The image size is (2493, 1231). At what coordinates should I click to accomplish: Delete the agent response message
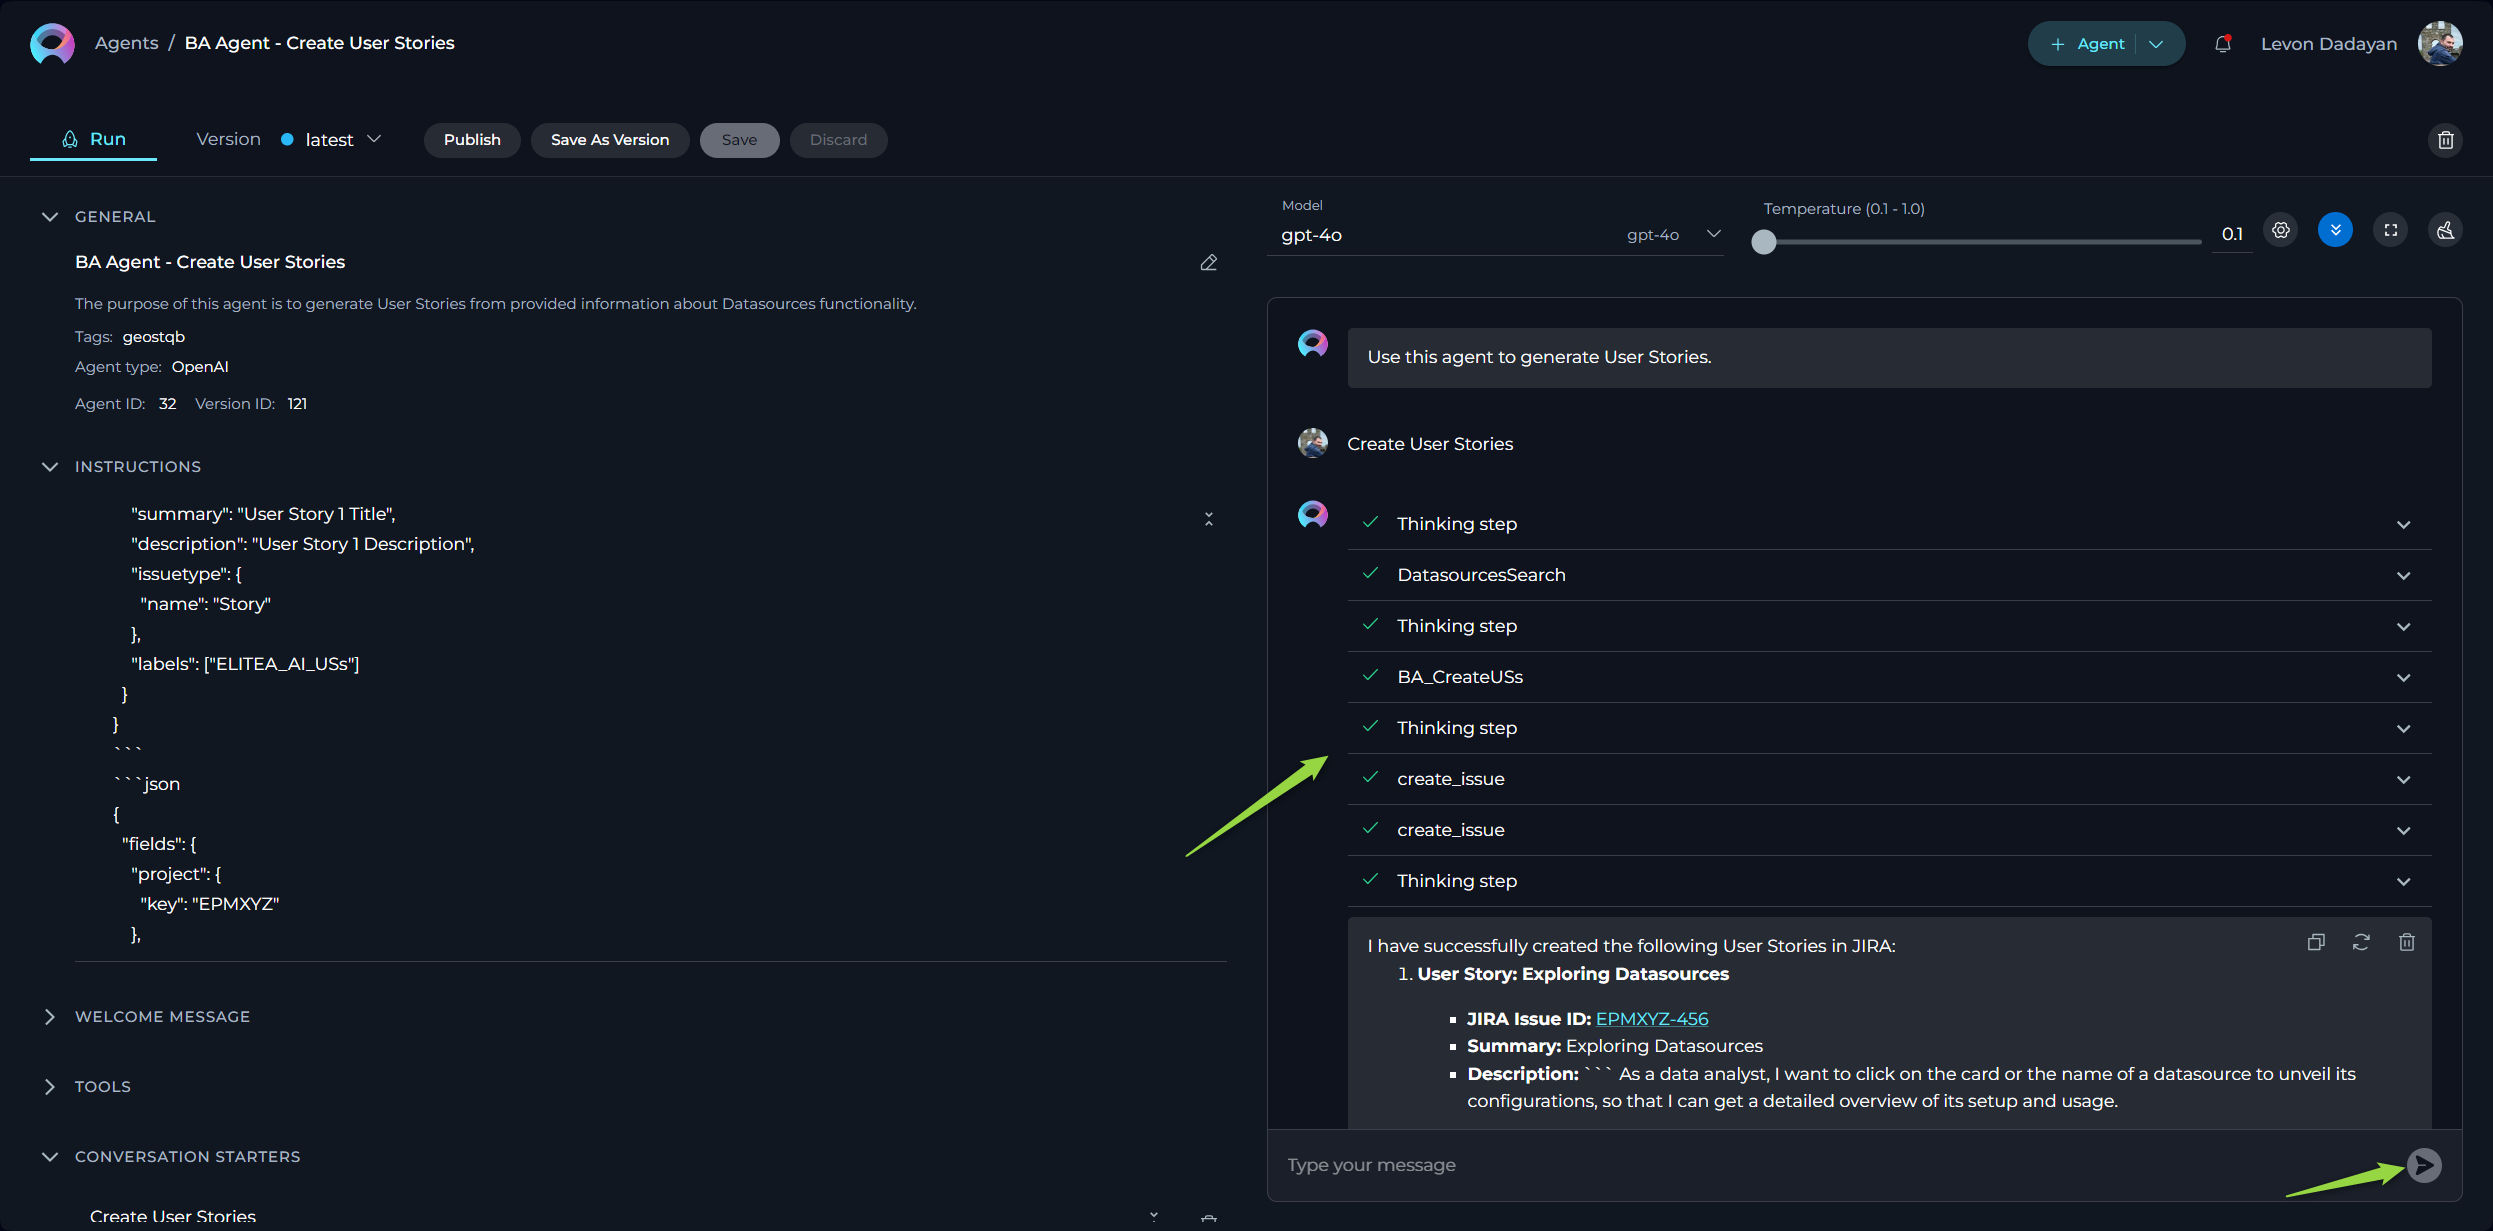(2407, 942)
